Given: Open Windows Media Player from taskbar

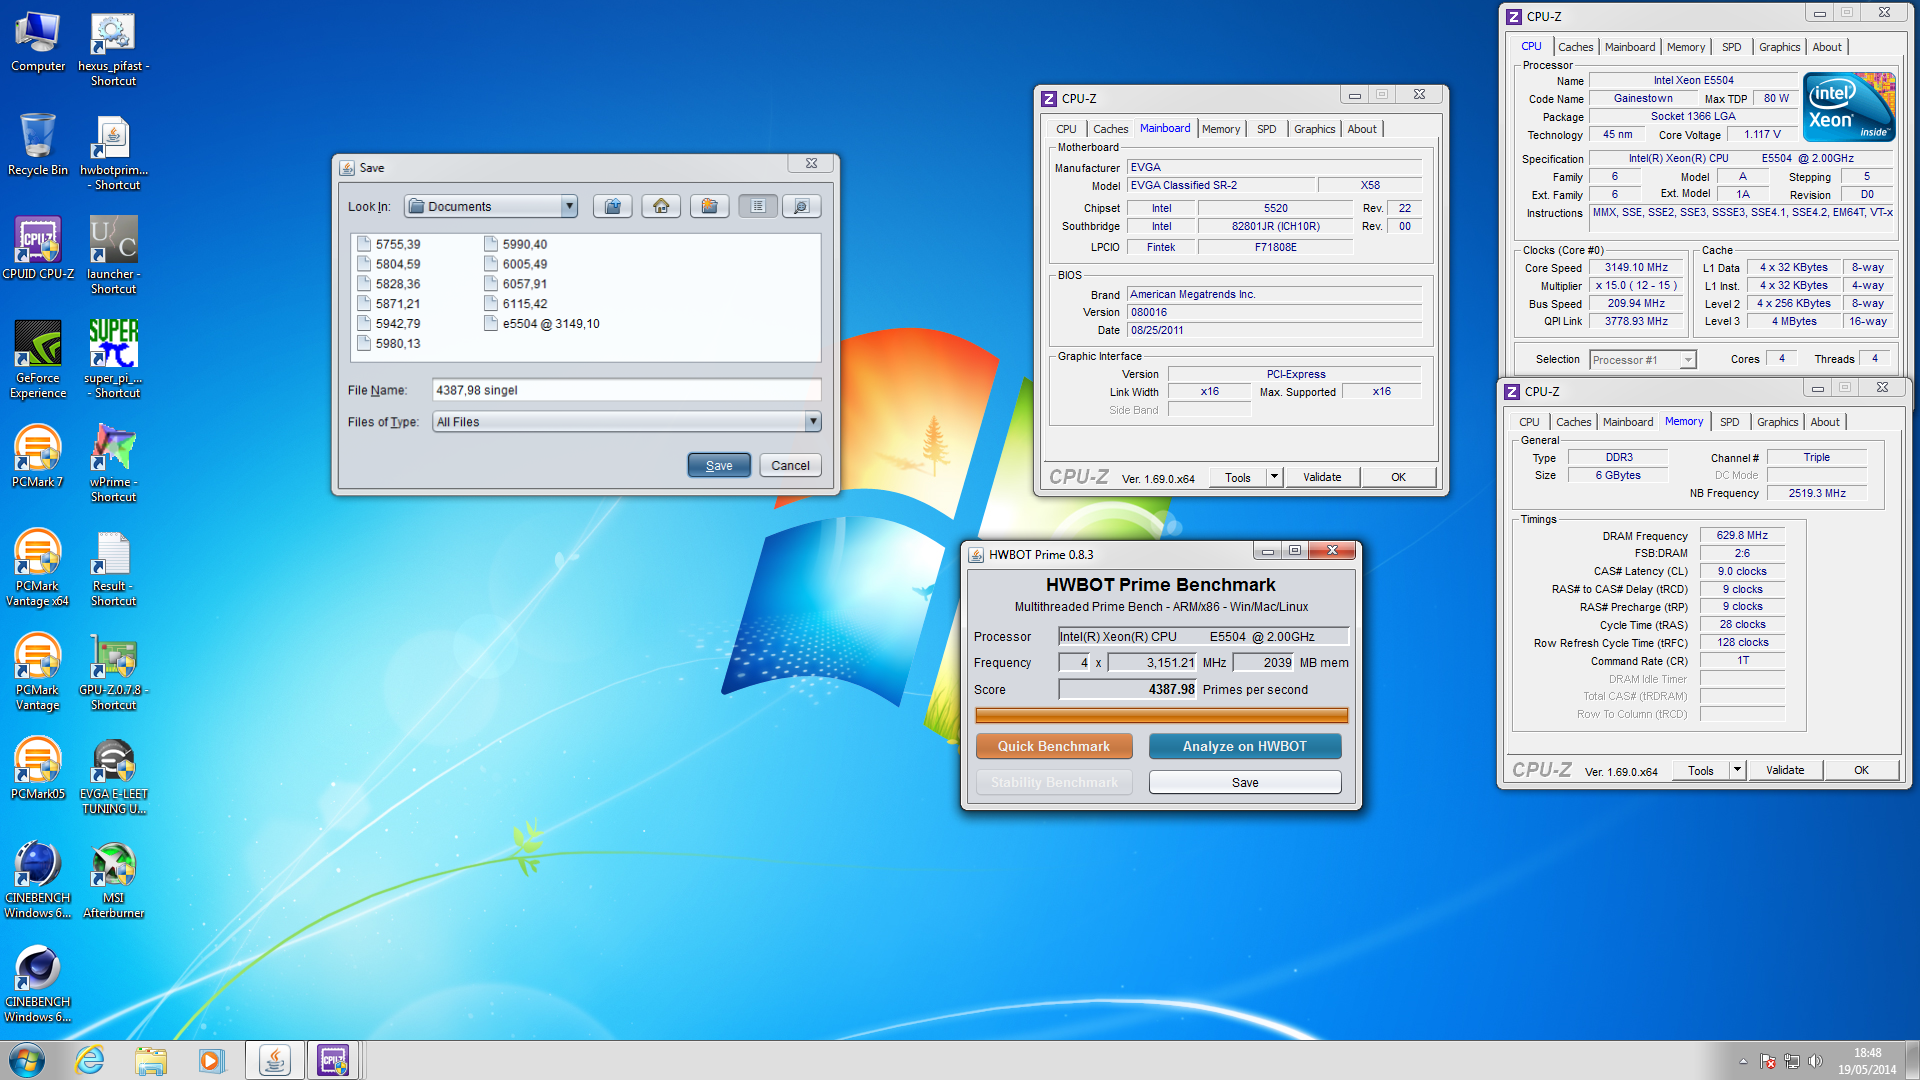Looking at the screenshot, I should click(211, 1060).
